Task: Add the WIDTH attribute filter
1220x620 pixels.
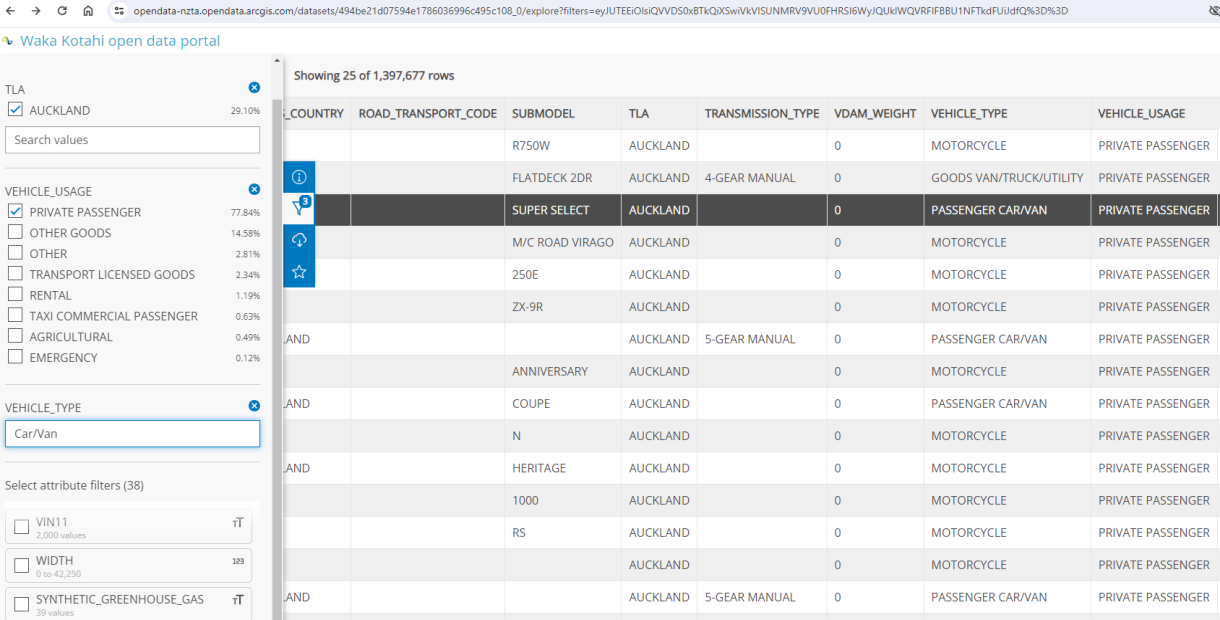Action: [x=22, y=566]
